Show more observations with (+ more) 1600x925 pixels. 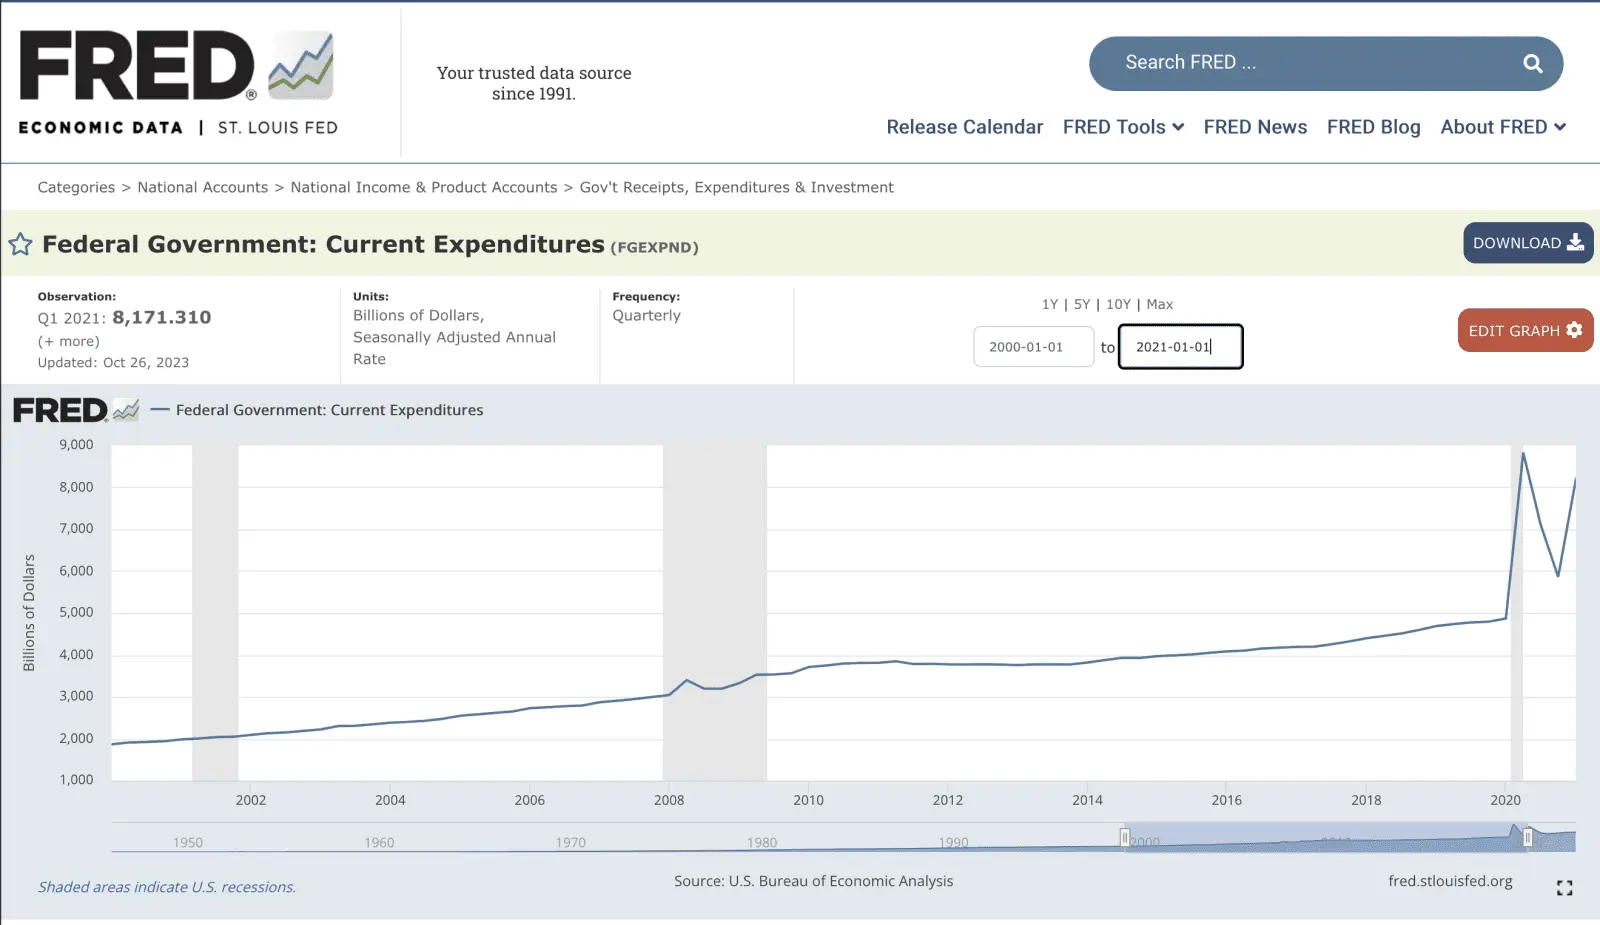(69, 341)
